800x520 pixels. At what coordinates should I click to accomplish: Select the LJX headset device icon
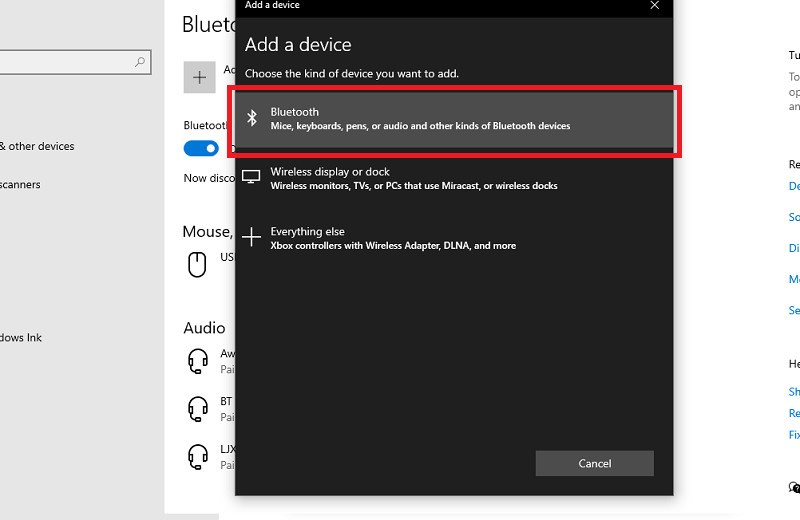tap(198, 457)
